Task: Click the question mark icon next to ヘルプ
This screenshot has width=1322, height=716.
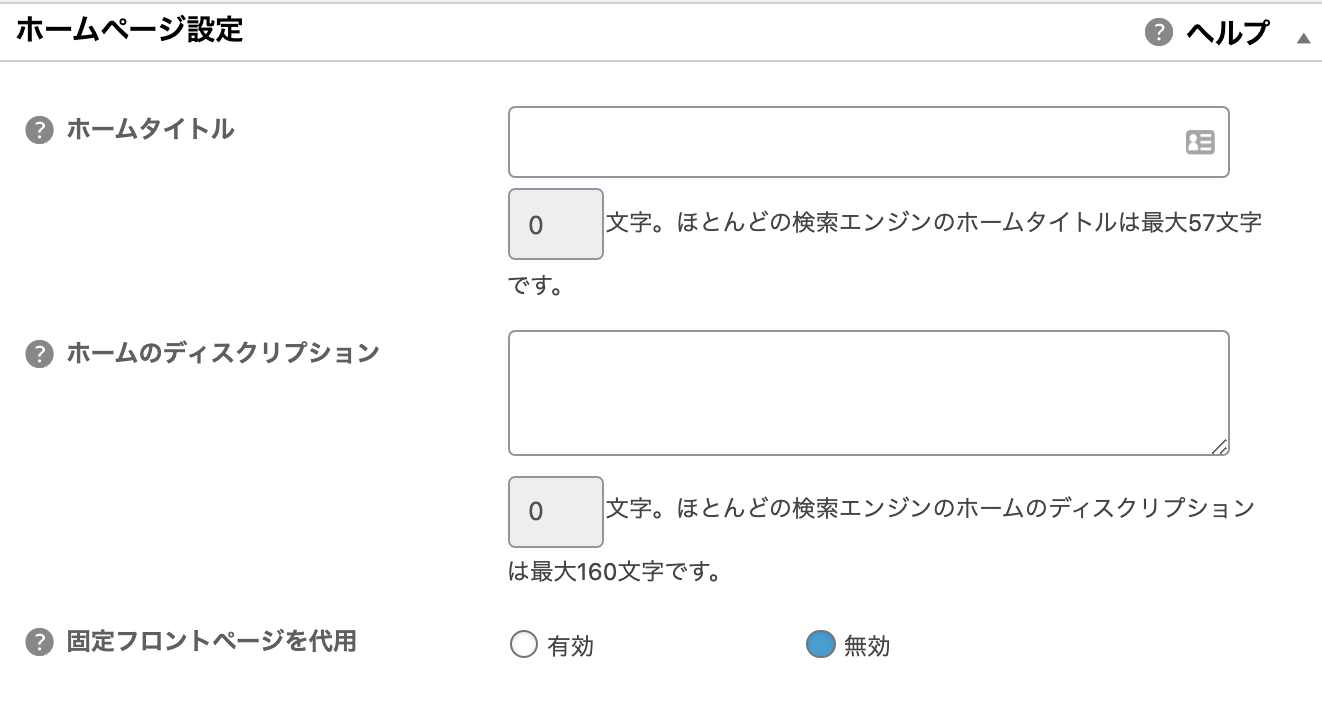Action: click(1158, 33)
